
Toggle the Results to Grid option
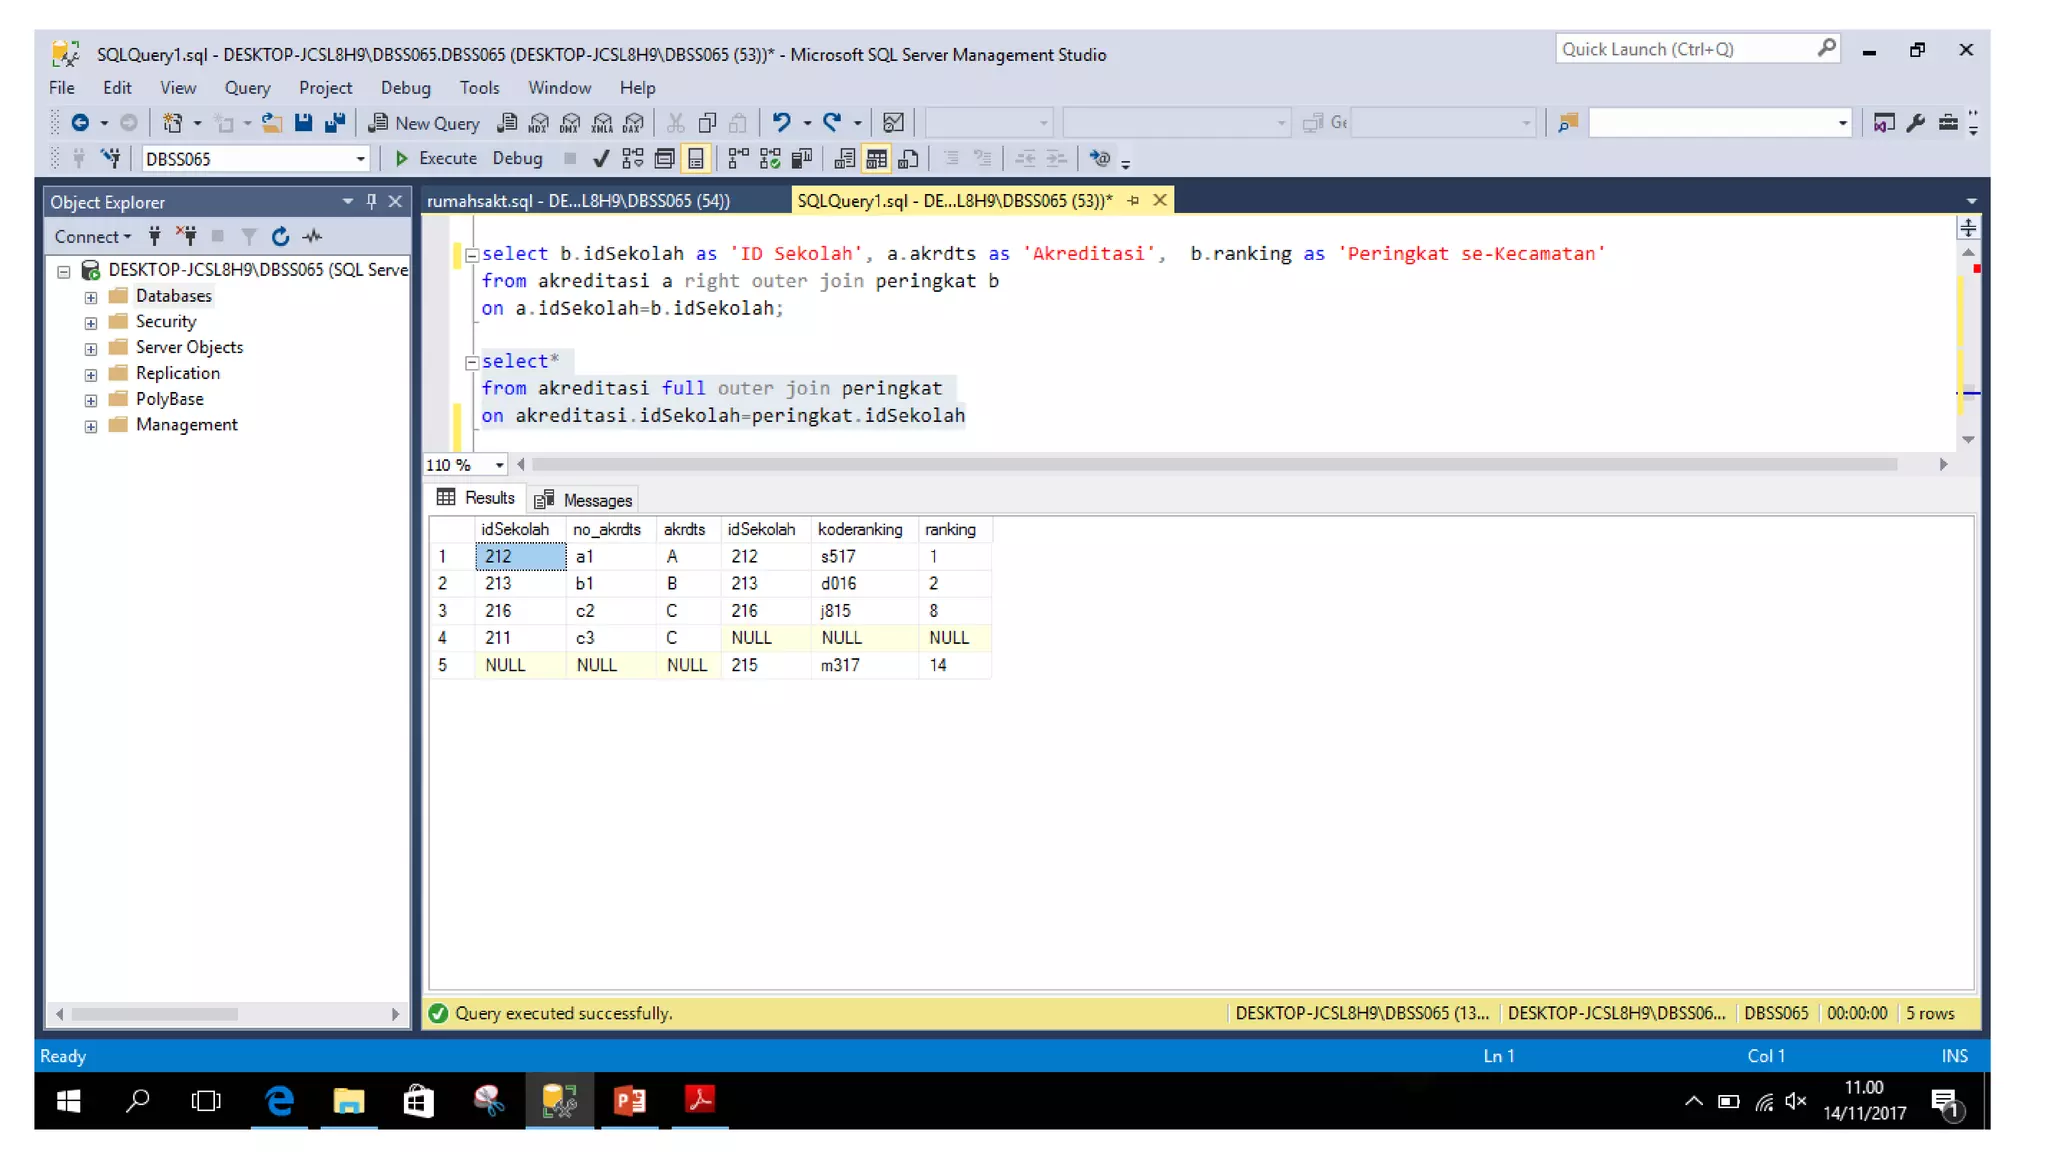point(877,158)
